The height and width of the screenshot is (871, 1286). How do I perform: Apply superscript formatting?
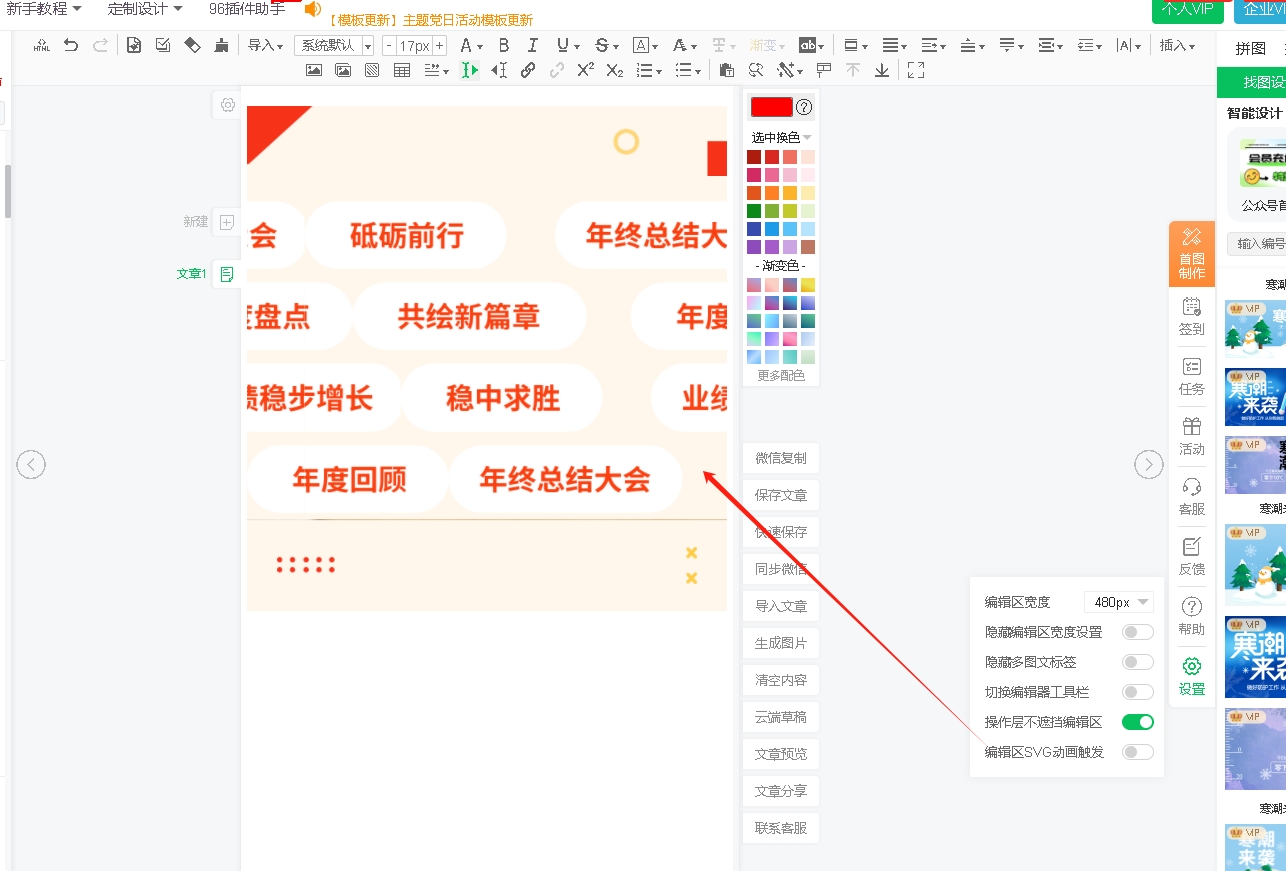(x=586, y=70)
